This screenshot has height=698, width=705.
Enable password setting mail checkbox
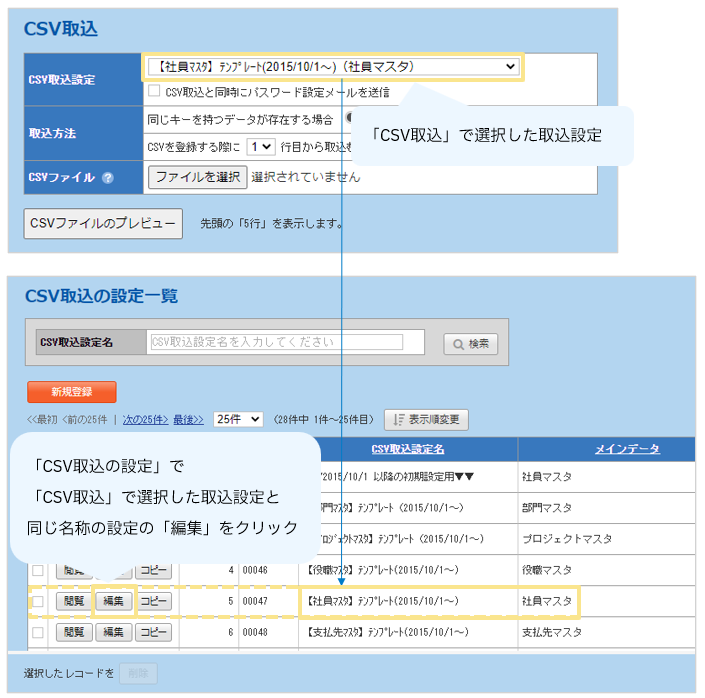154,92
